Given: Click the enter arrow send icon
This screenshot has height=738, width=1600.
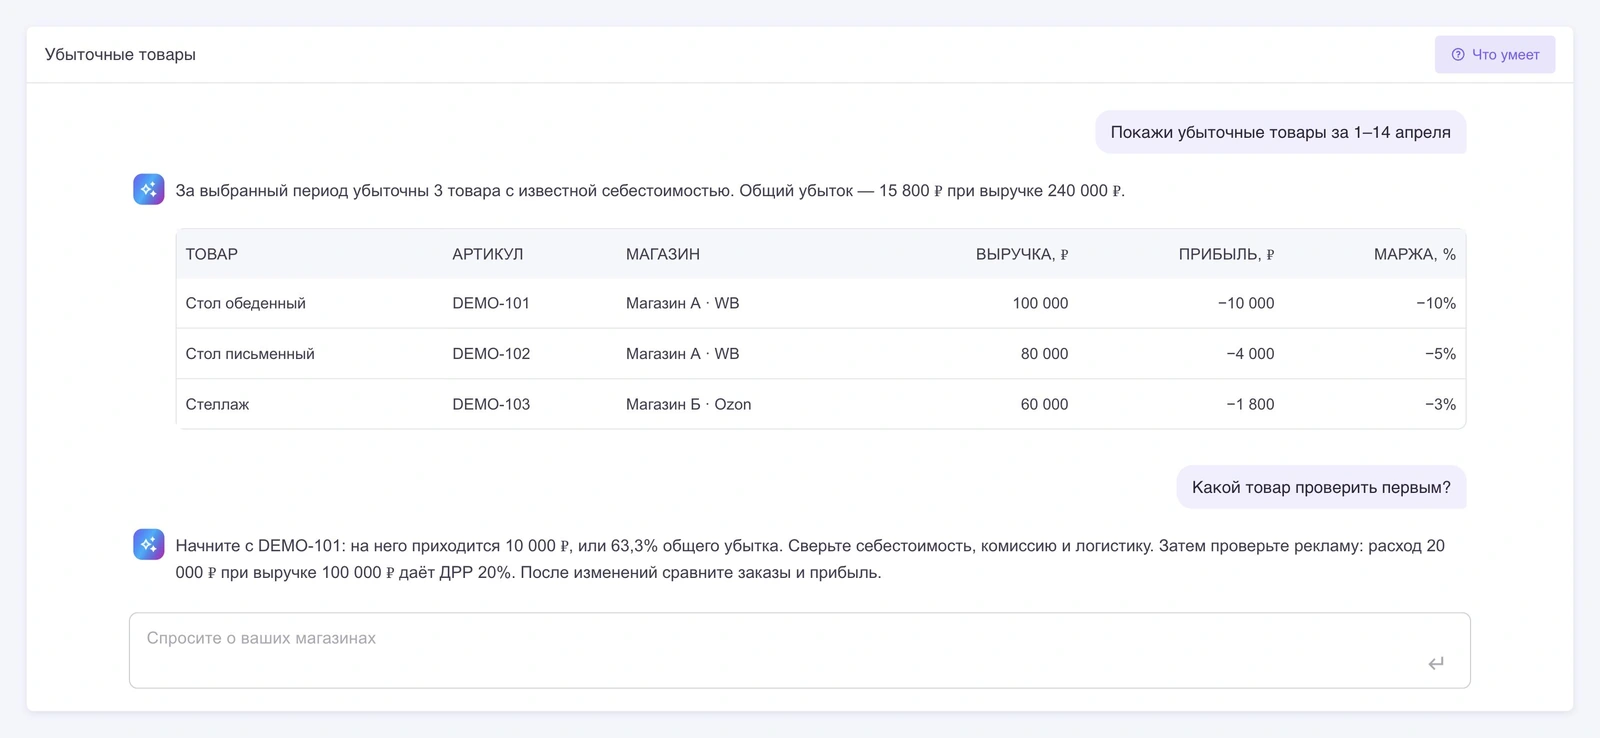Looking at the screenshot, I should coord(1436,663).
